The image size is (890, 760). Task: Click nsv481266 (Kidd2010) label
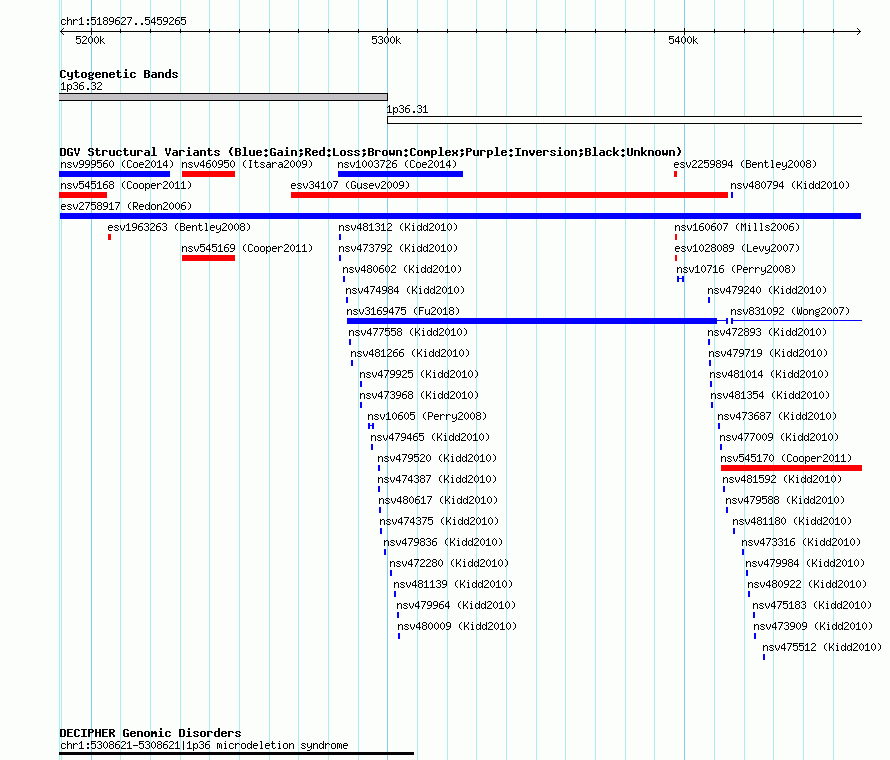(x=410, y=353)
